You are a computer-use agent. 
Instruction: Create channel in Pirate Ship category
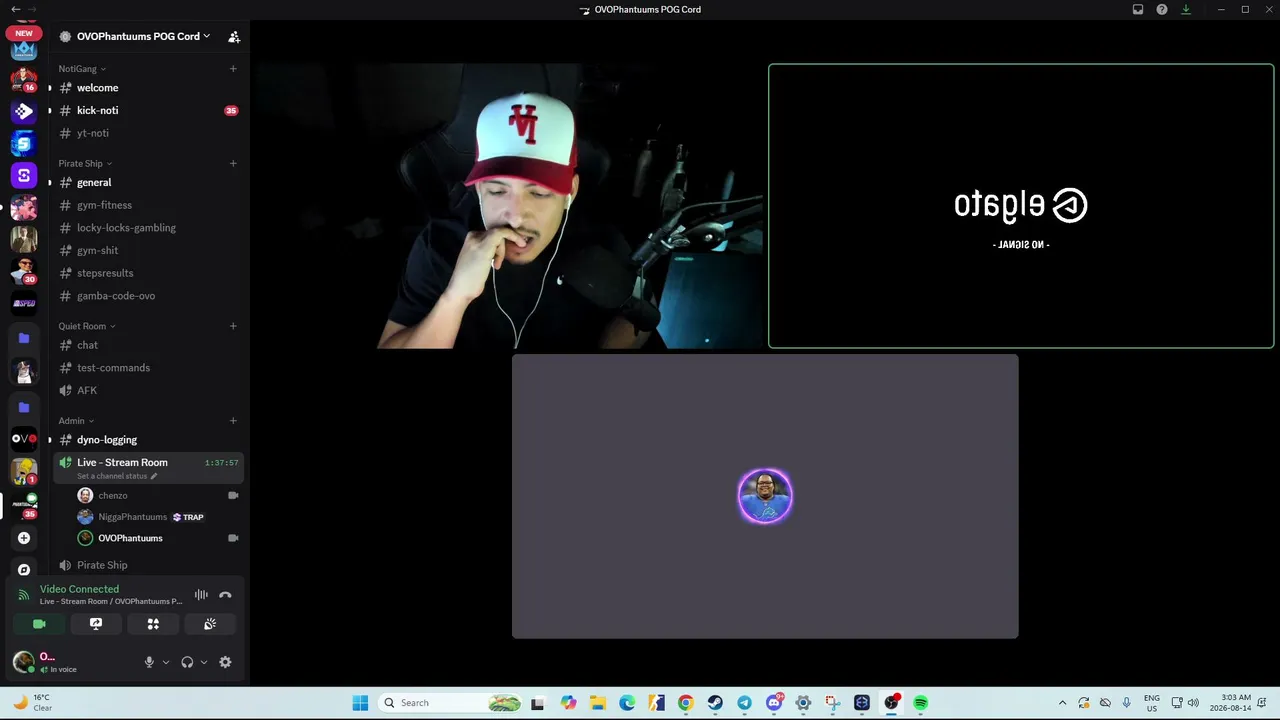(x=233, y=164)
